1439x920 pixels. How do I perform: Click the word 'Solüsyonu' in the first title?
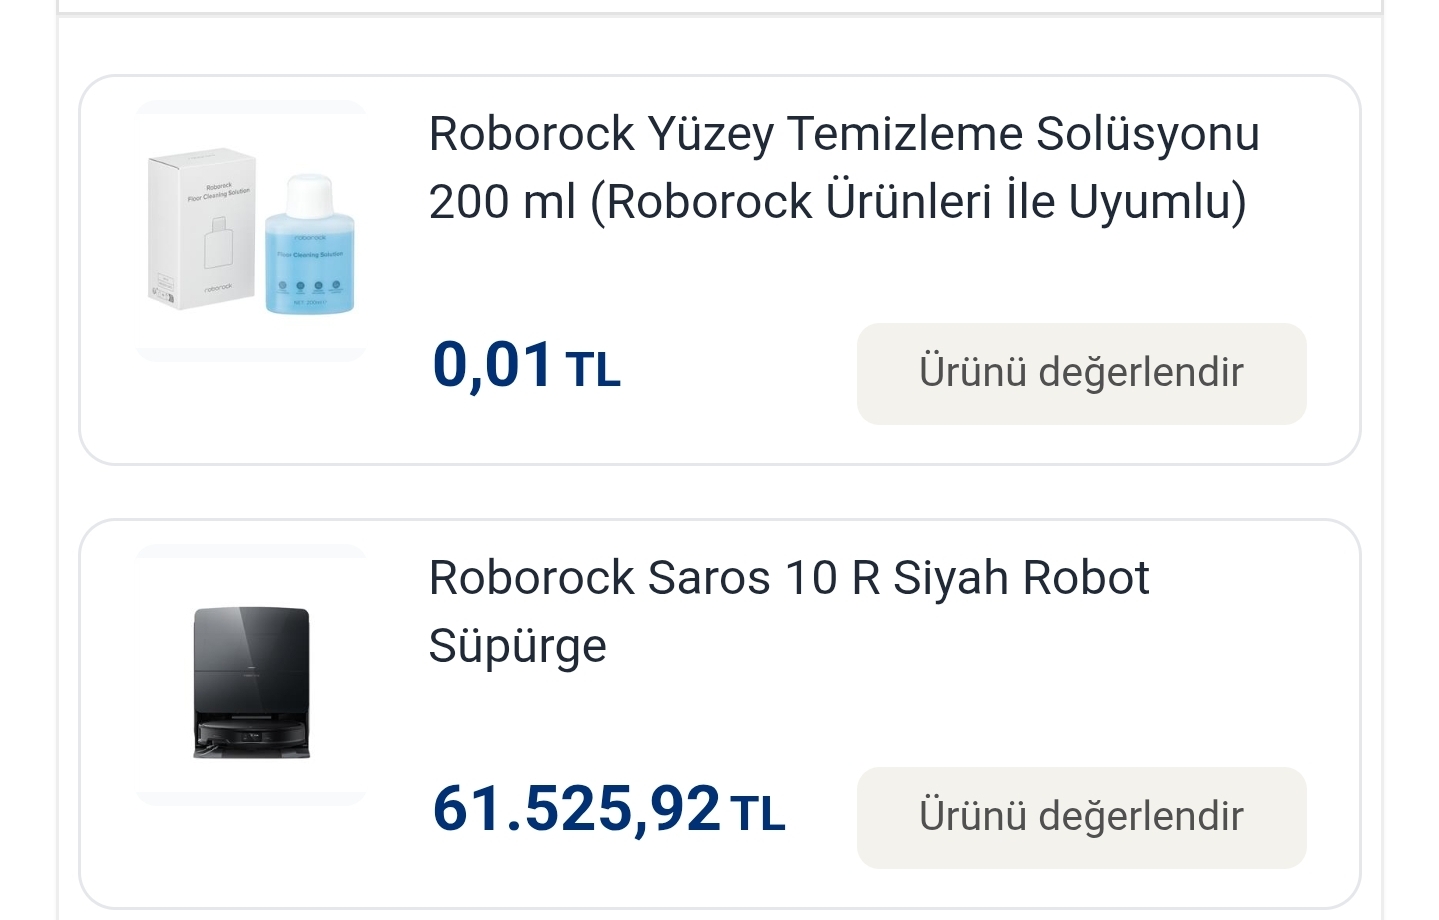pyautogui.click(x=1147, y=134)
